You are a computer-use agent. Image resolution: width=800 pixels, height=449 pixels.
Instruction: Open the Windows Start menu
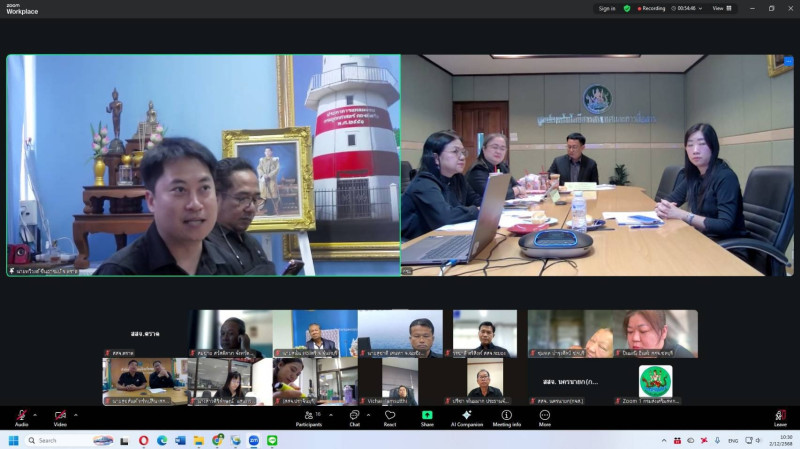coord(14,440)
